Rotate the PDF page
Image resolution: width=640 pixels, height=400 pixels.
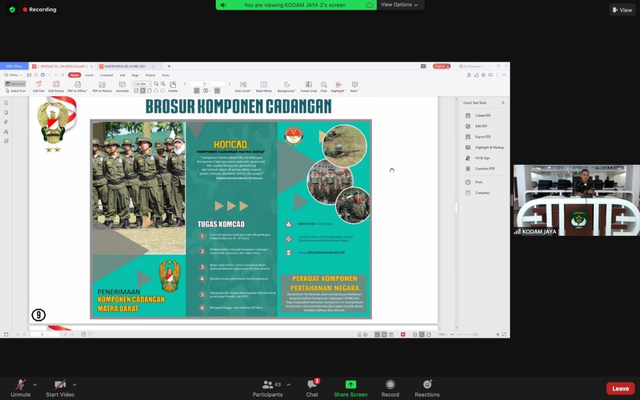[173, 87]
